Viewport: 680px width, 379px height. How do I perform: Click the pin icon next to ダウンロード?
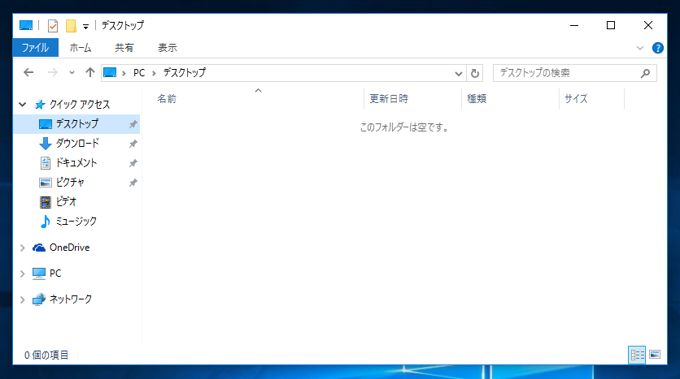pos(133,144)
